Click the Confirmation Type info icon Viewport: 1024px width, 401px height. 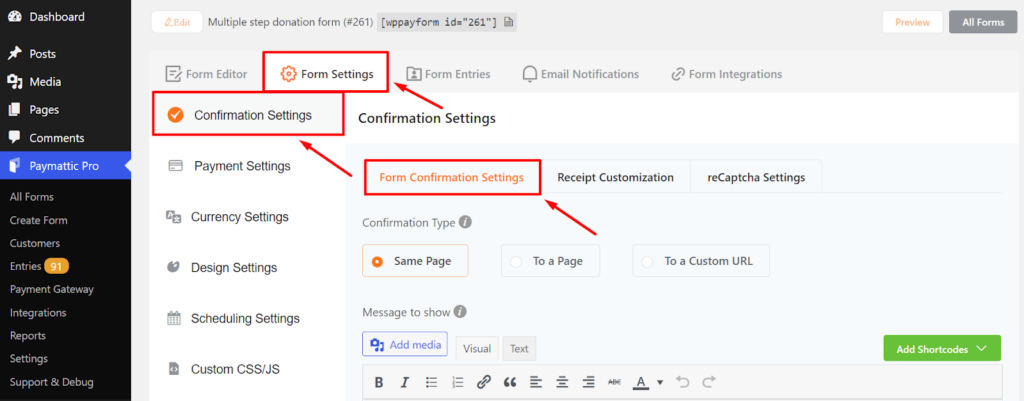(465, 222)
